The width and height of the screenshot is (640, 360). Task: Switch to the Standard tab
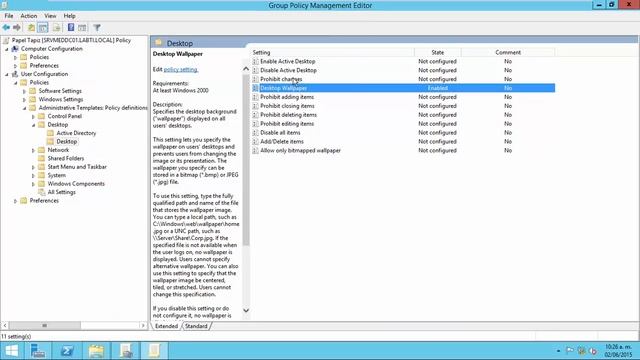point(196,326)
